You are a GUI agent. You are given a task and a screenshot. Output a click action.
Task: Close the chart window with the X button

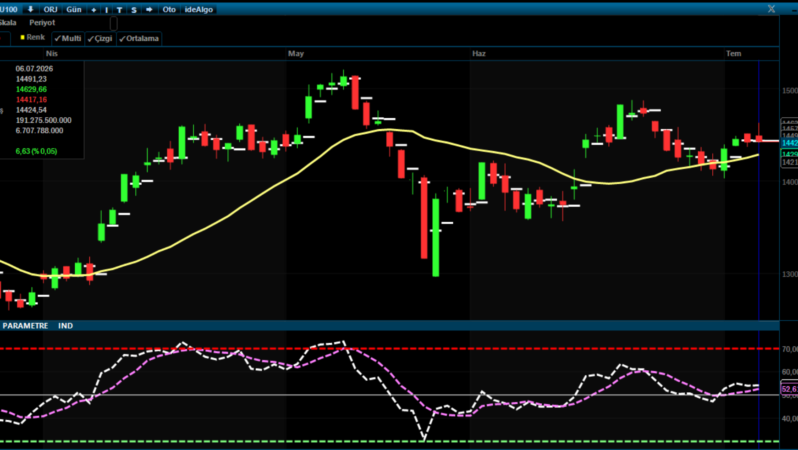click(x=772, y=9)
